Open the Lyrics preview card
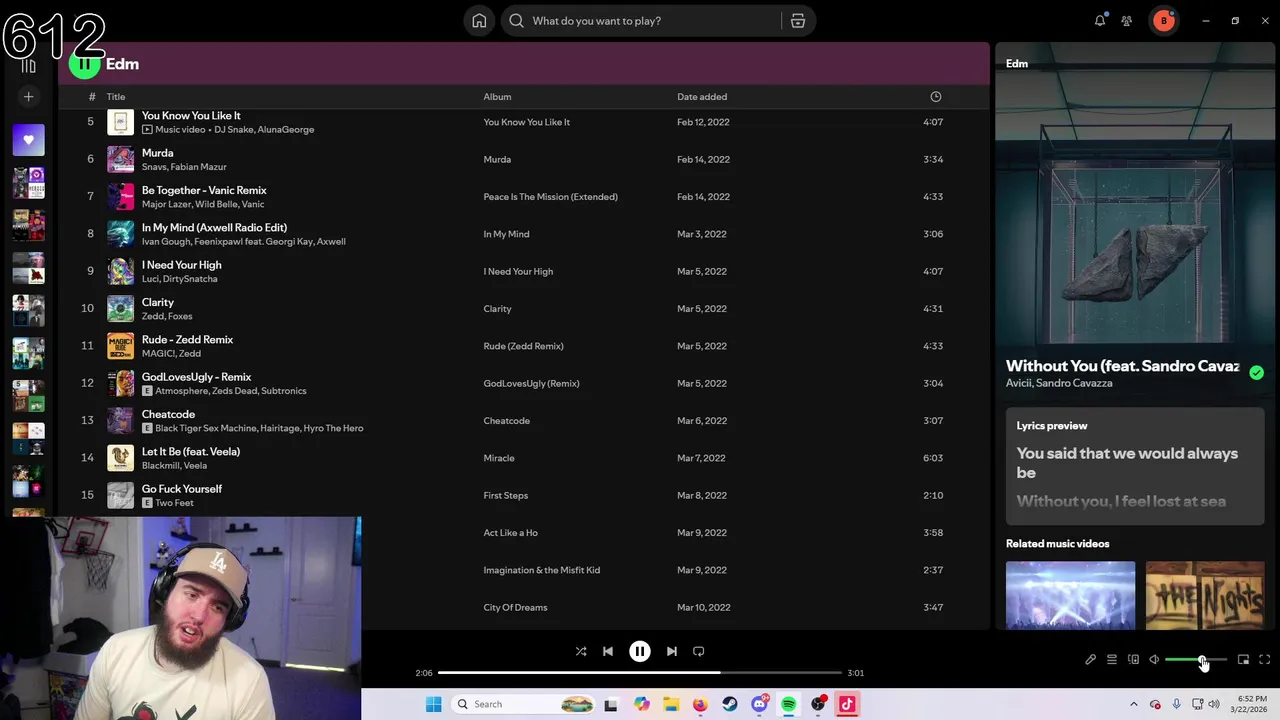The image size is (1280, 720). click(x=1135, y=466)
